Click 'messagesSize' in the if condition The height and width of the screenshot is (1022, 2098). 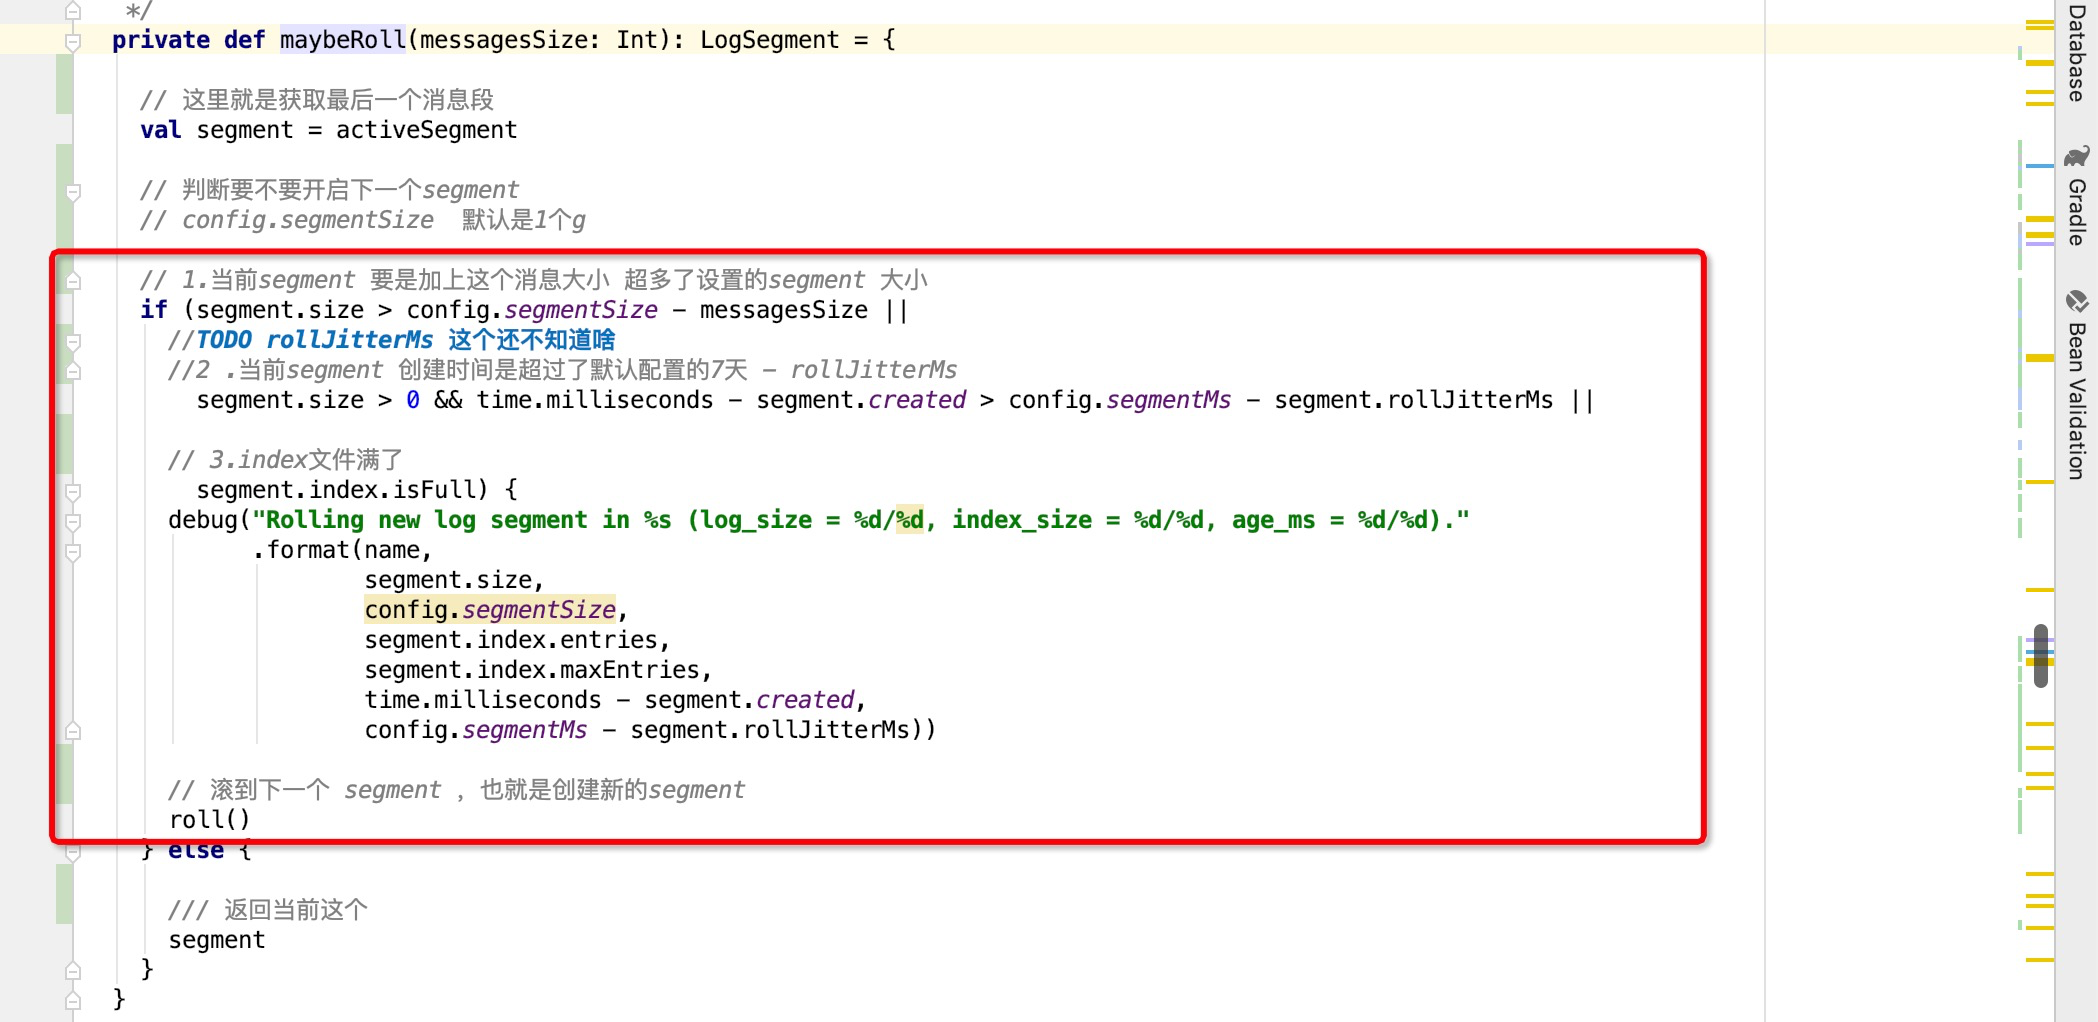tap(783, 310)
